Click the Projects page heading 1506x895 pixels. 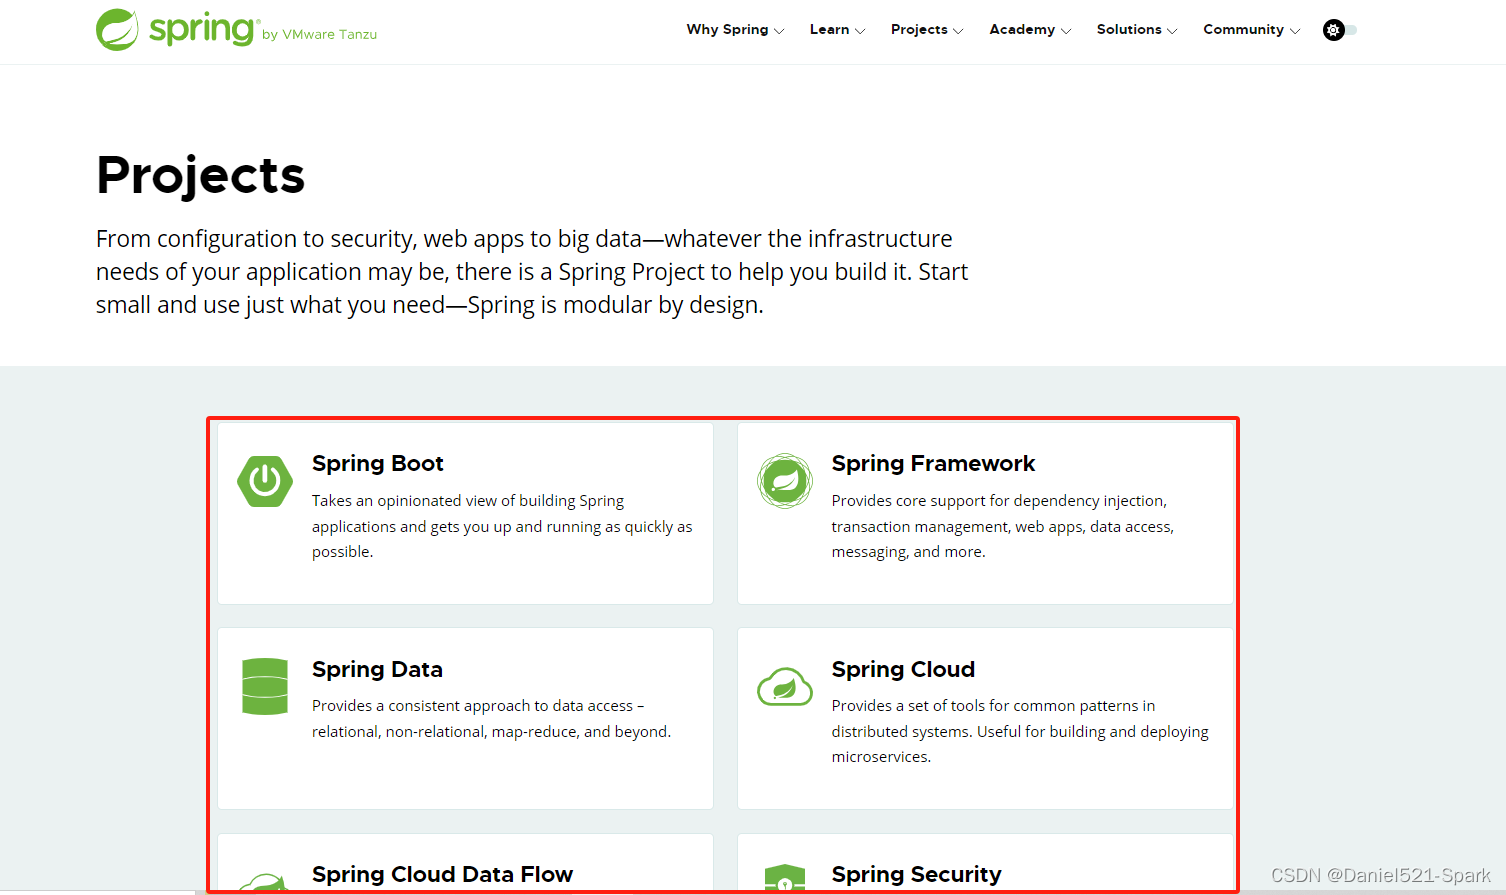coord(200,176)
